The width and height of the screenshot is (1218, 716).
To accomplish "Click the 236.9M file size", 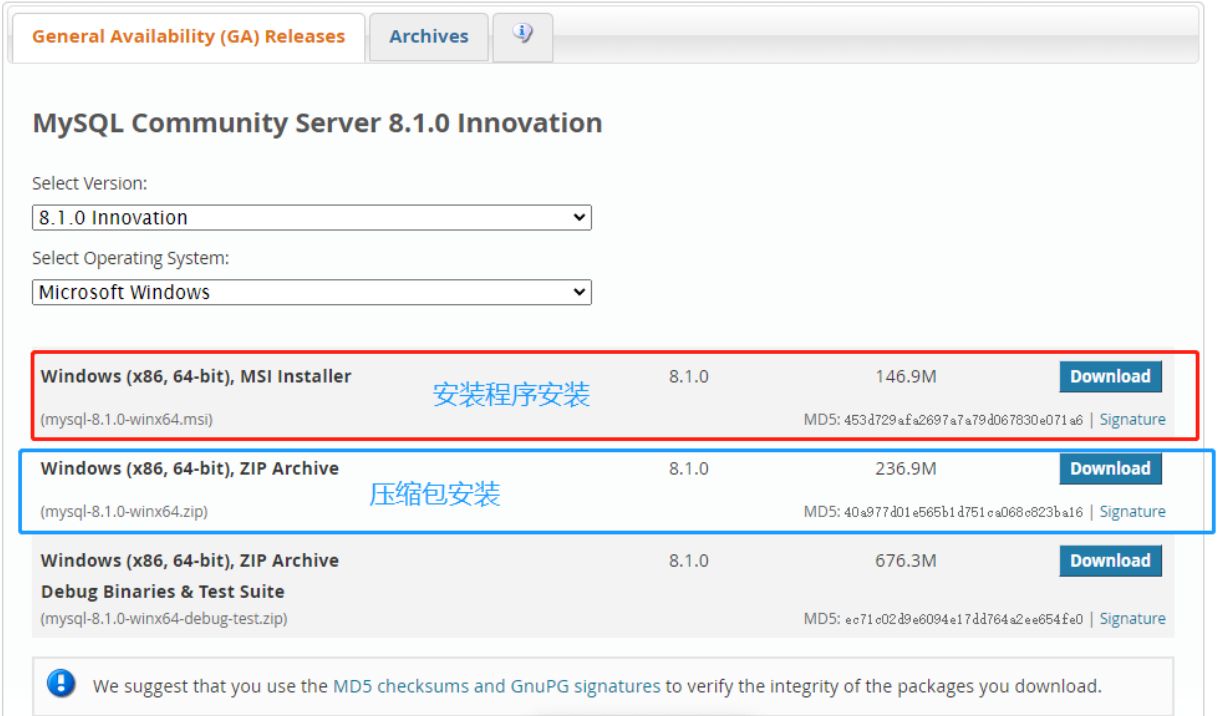I will click(906, 469).
